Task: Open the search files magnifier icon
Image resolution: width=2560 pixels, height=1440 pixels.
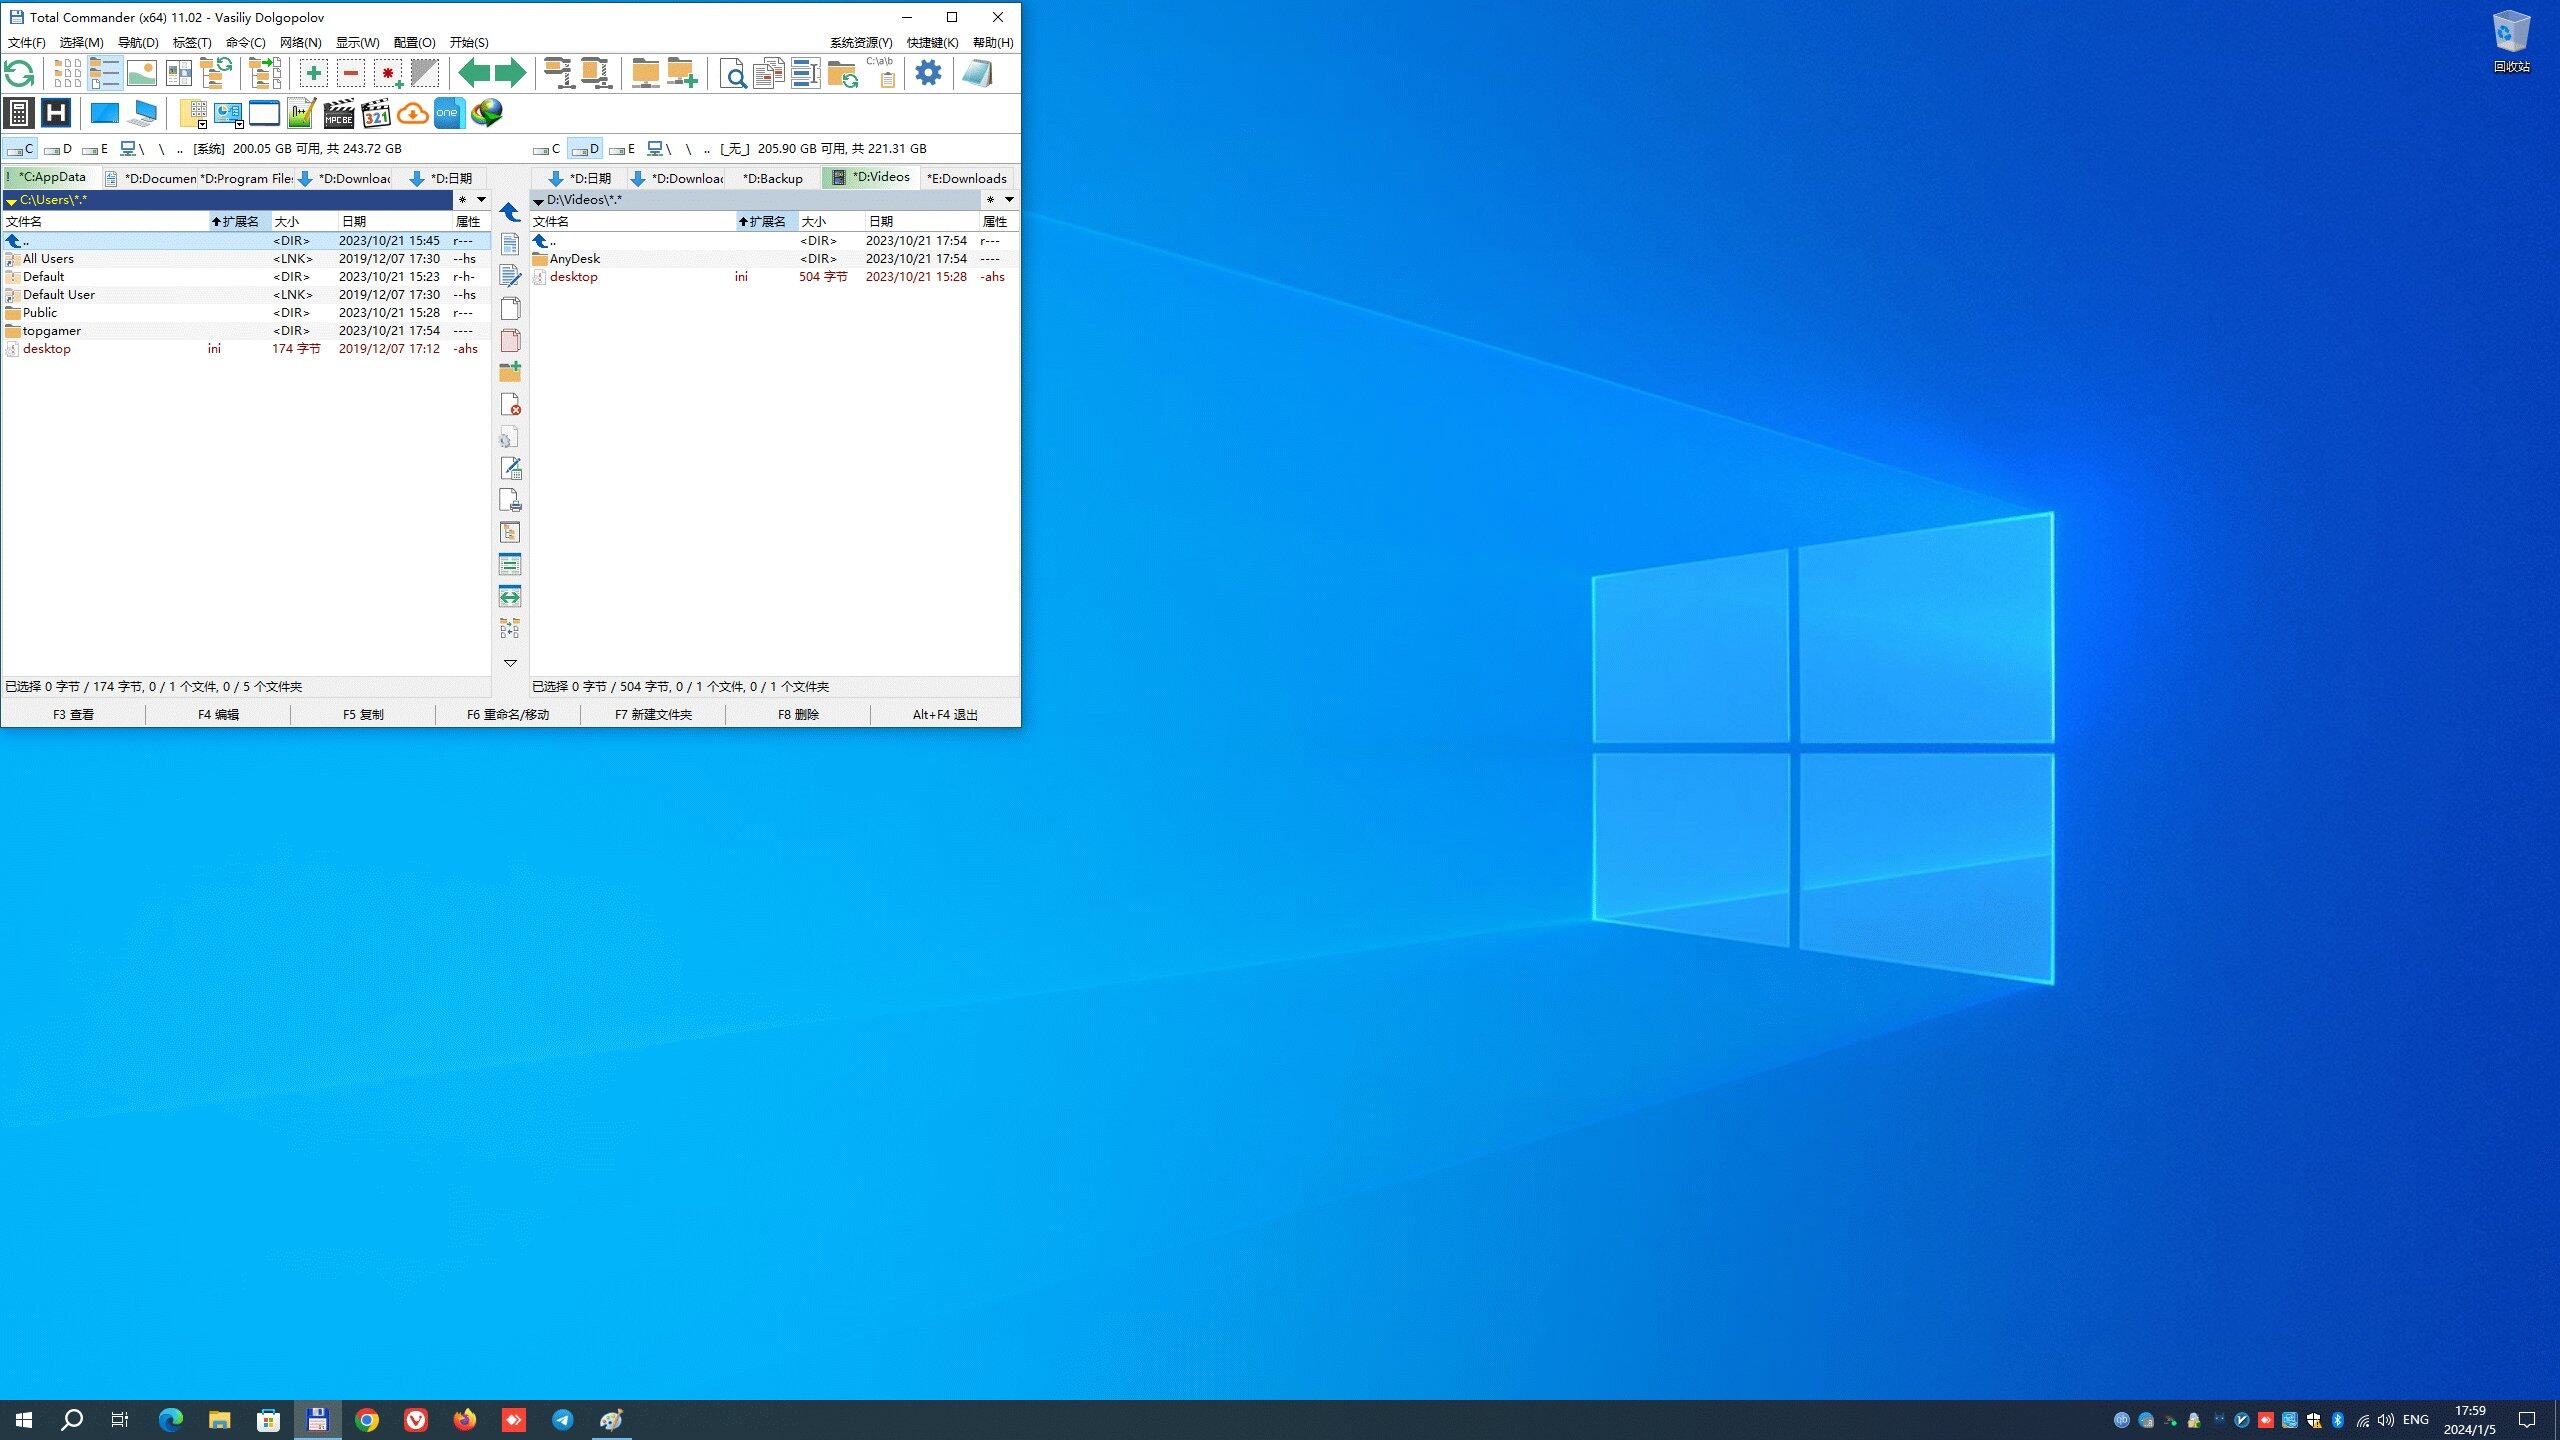Action: (x=732, y=73)
